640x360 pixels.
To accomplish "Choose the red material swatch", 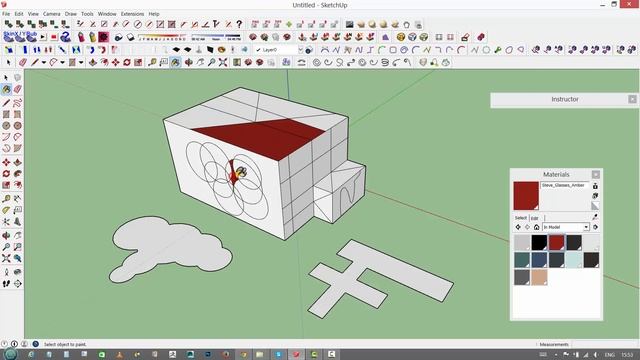I will 556,242.
